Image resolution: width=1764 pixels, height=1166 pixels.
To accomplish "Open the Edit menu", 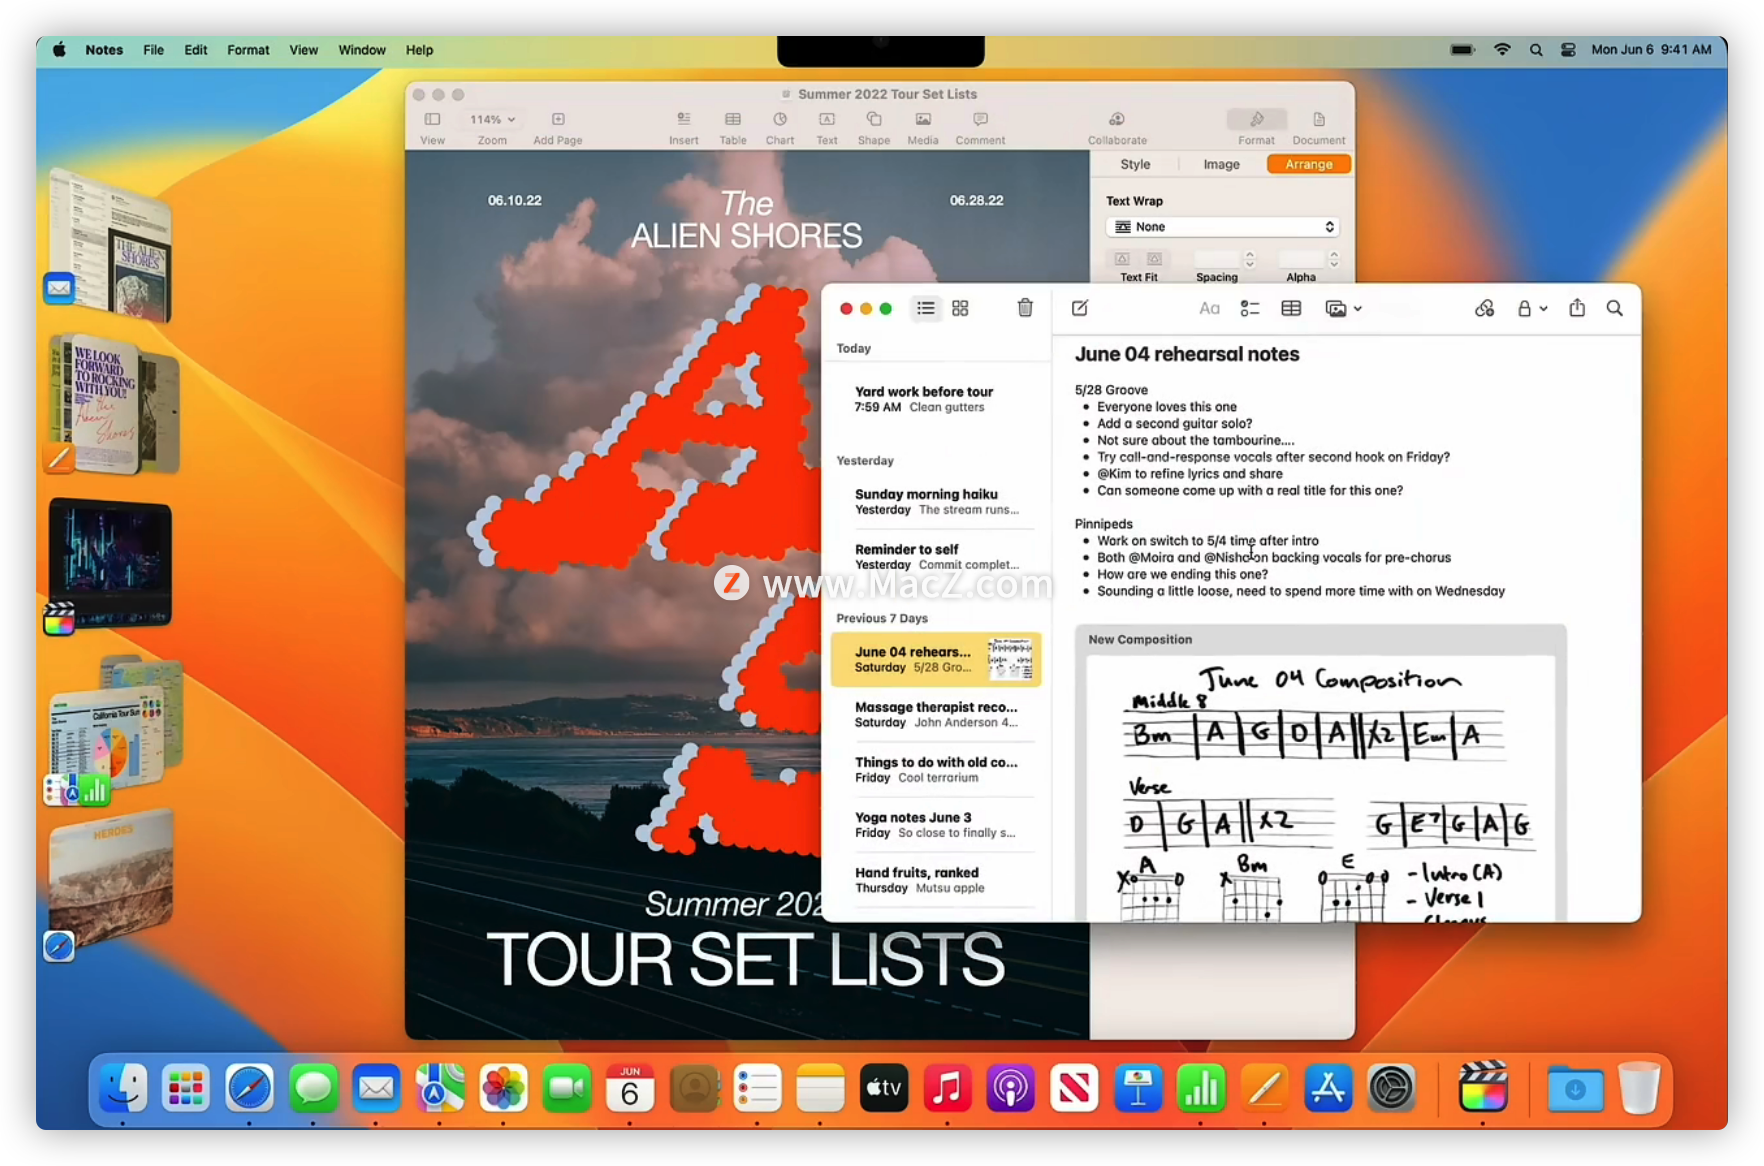I will 195,50.
